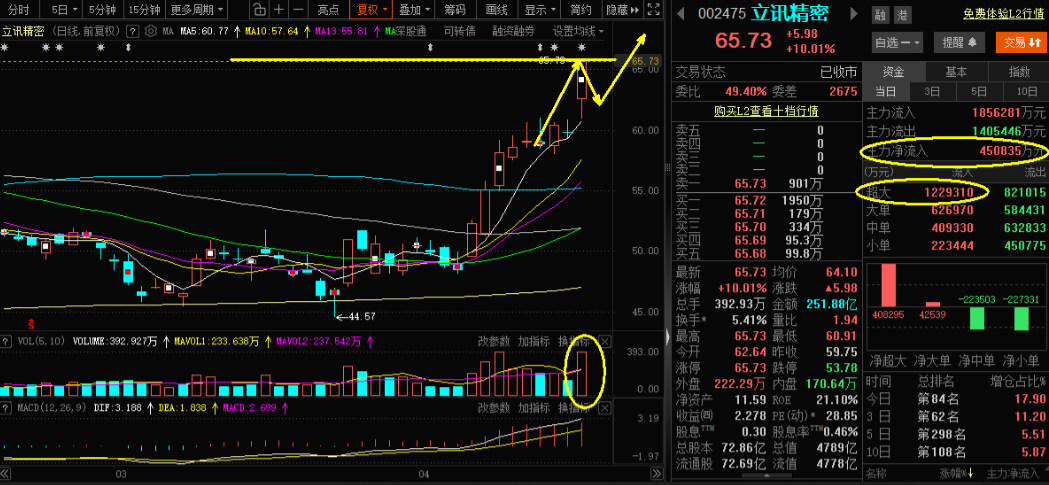Click the red S marker on timeline
Image resolution: width=1049 pixels, height=485 pixels.
coord(29,323)
